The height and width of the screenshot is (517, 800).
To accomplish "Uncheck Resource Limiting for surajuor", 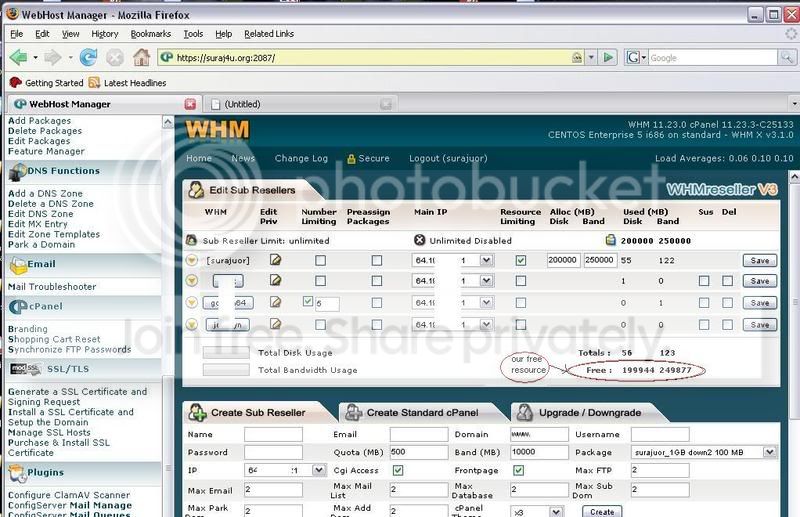I will (x=520, y=260).
